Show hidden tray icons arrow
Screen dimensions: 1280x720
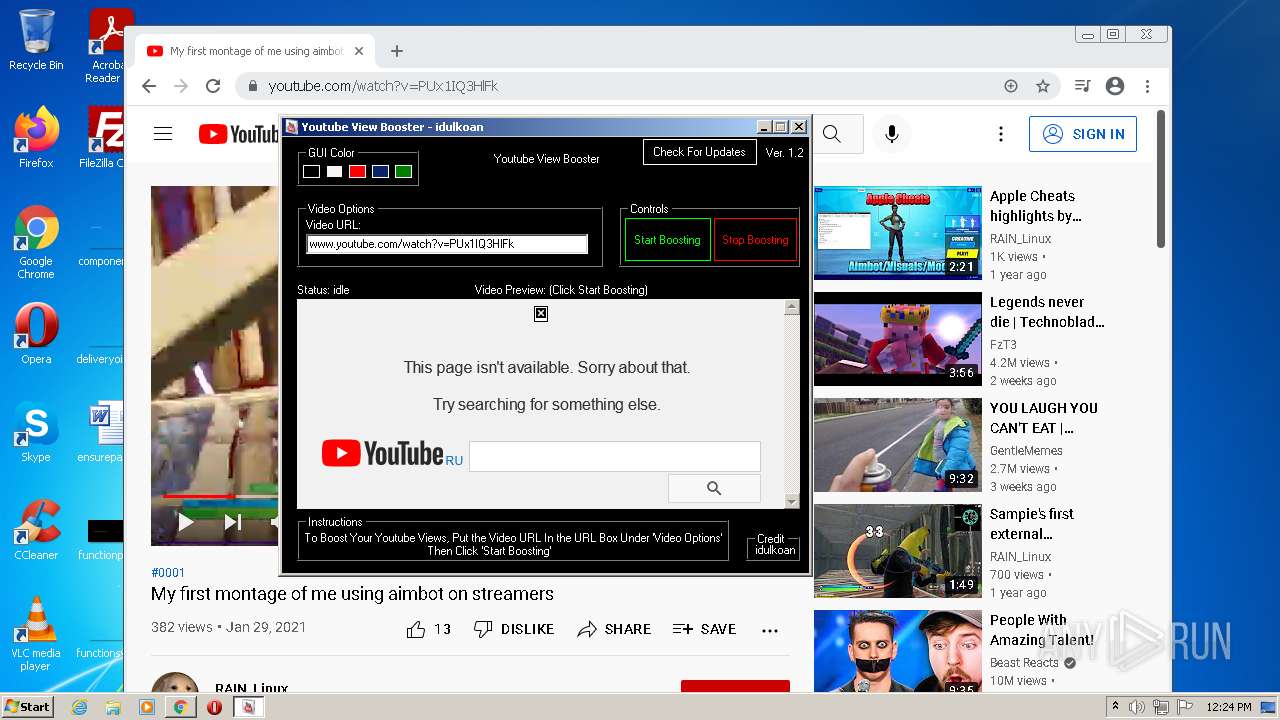pos(1115,707)
